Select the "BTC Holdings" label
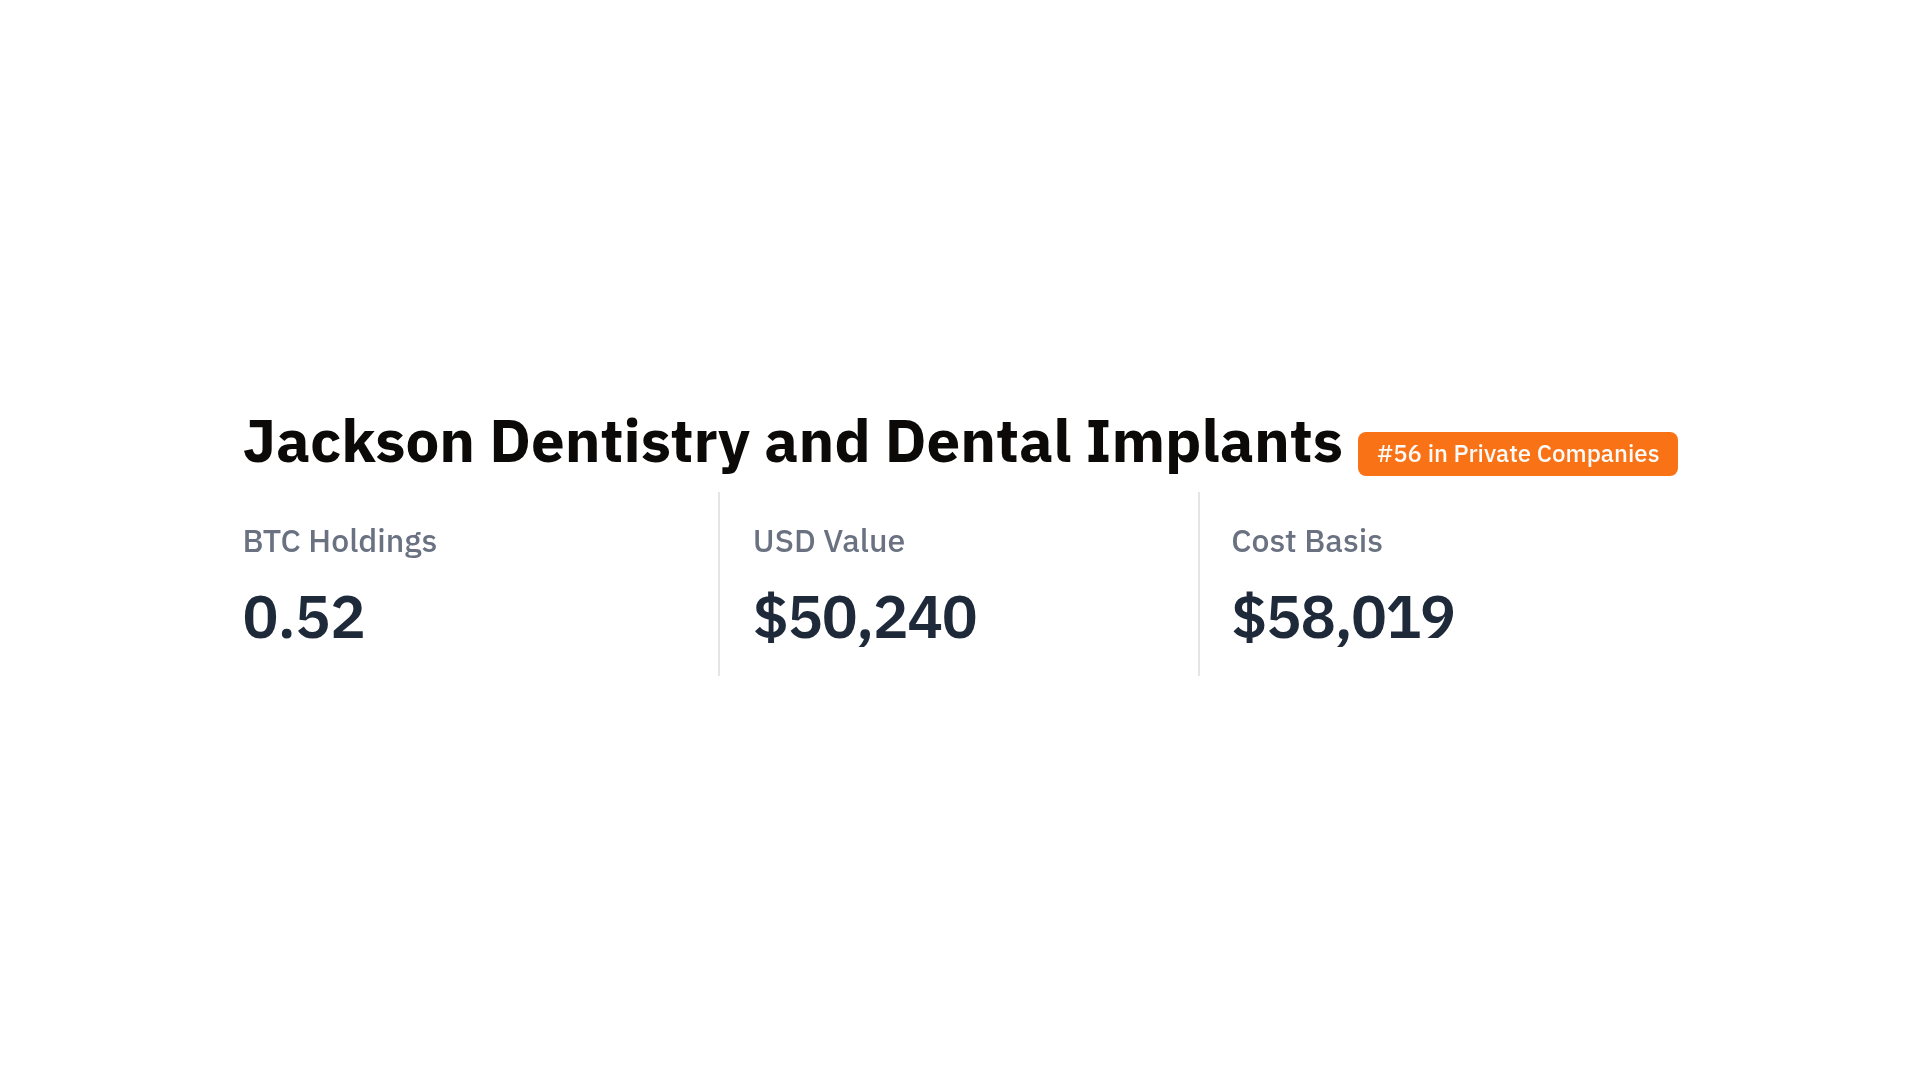Screen dimensions: 1920x1080 click(340, 541)
